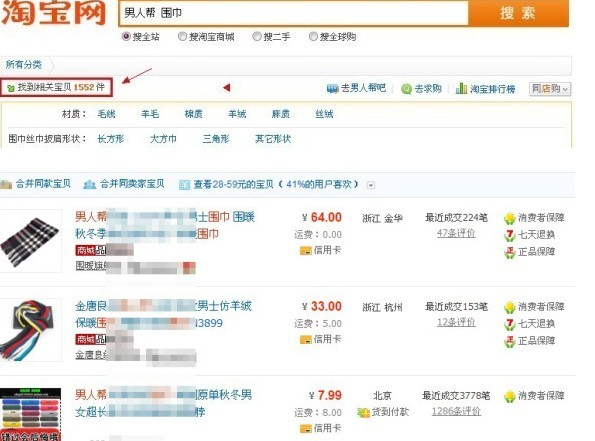Click the orange 搜索 button

click(x=518, y=13)
